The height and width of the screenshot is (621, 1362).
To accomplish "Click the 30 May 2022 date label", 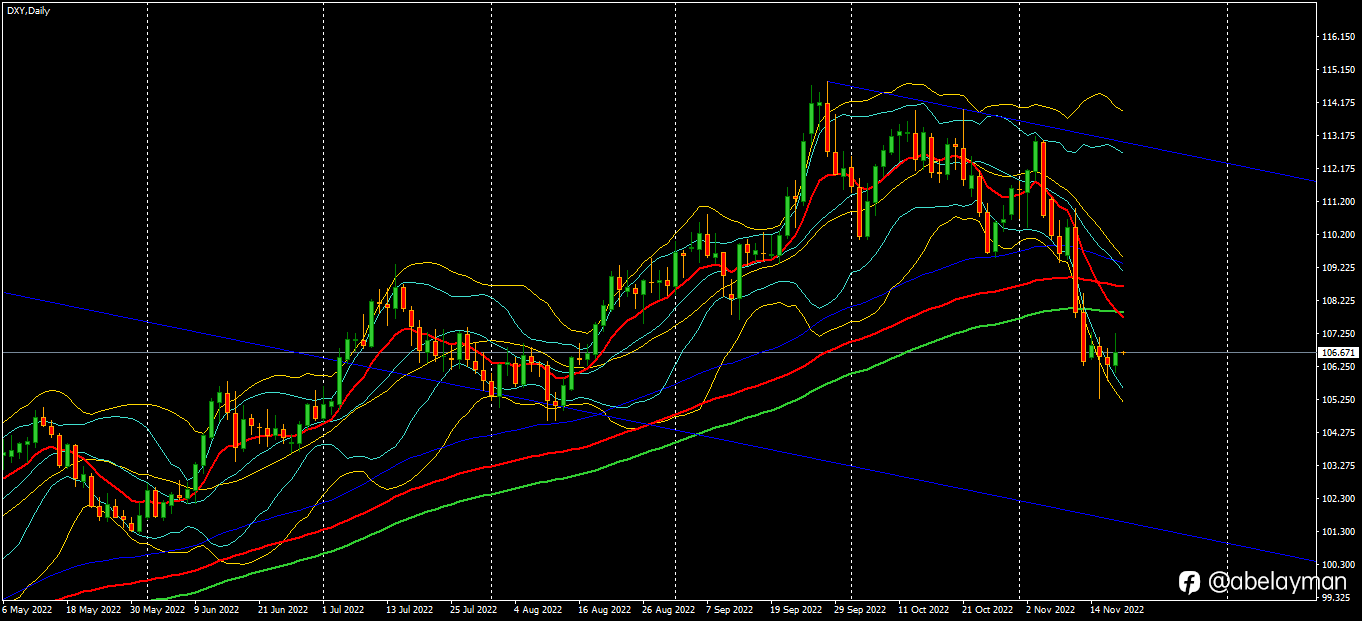I will (x=157, y=609).
